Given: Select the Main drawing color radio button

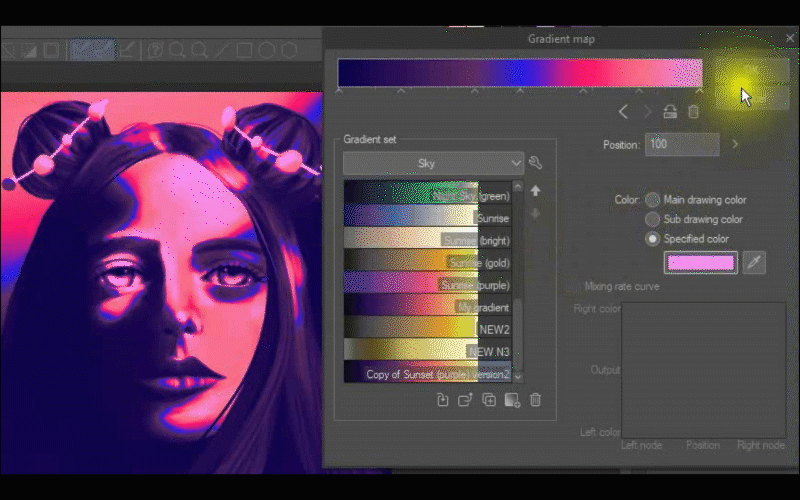Looking at the screenshot, I should 653,200.
